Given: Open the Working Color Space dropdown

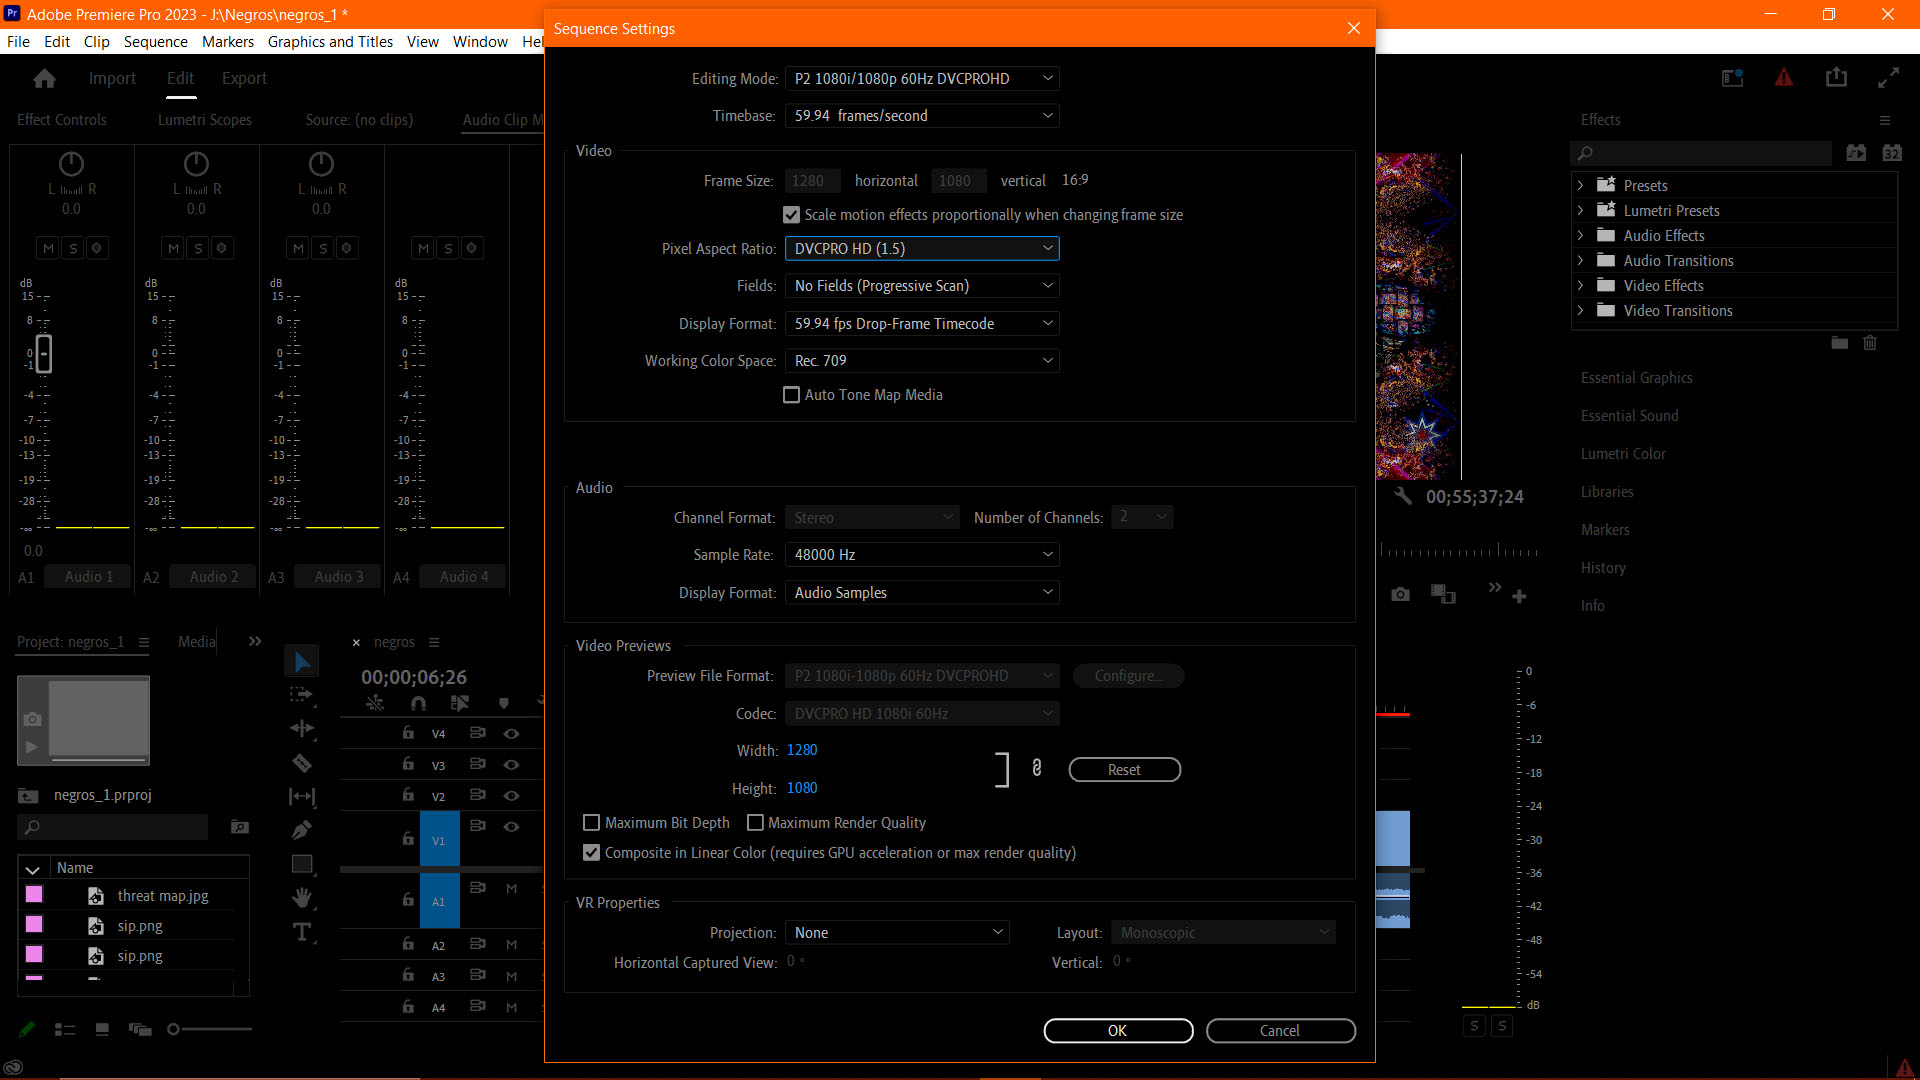Looking at the screenshot, I should pos(921,361).
